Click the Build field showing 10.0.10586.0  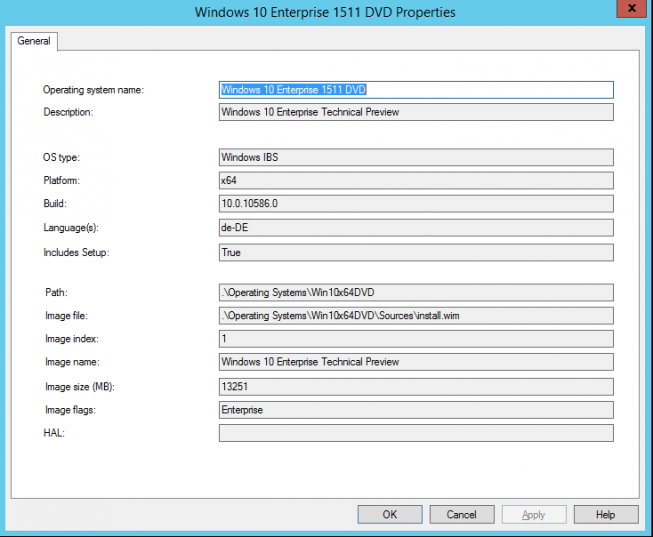point(416,204)
